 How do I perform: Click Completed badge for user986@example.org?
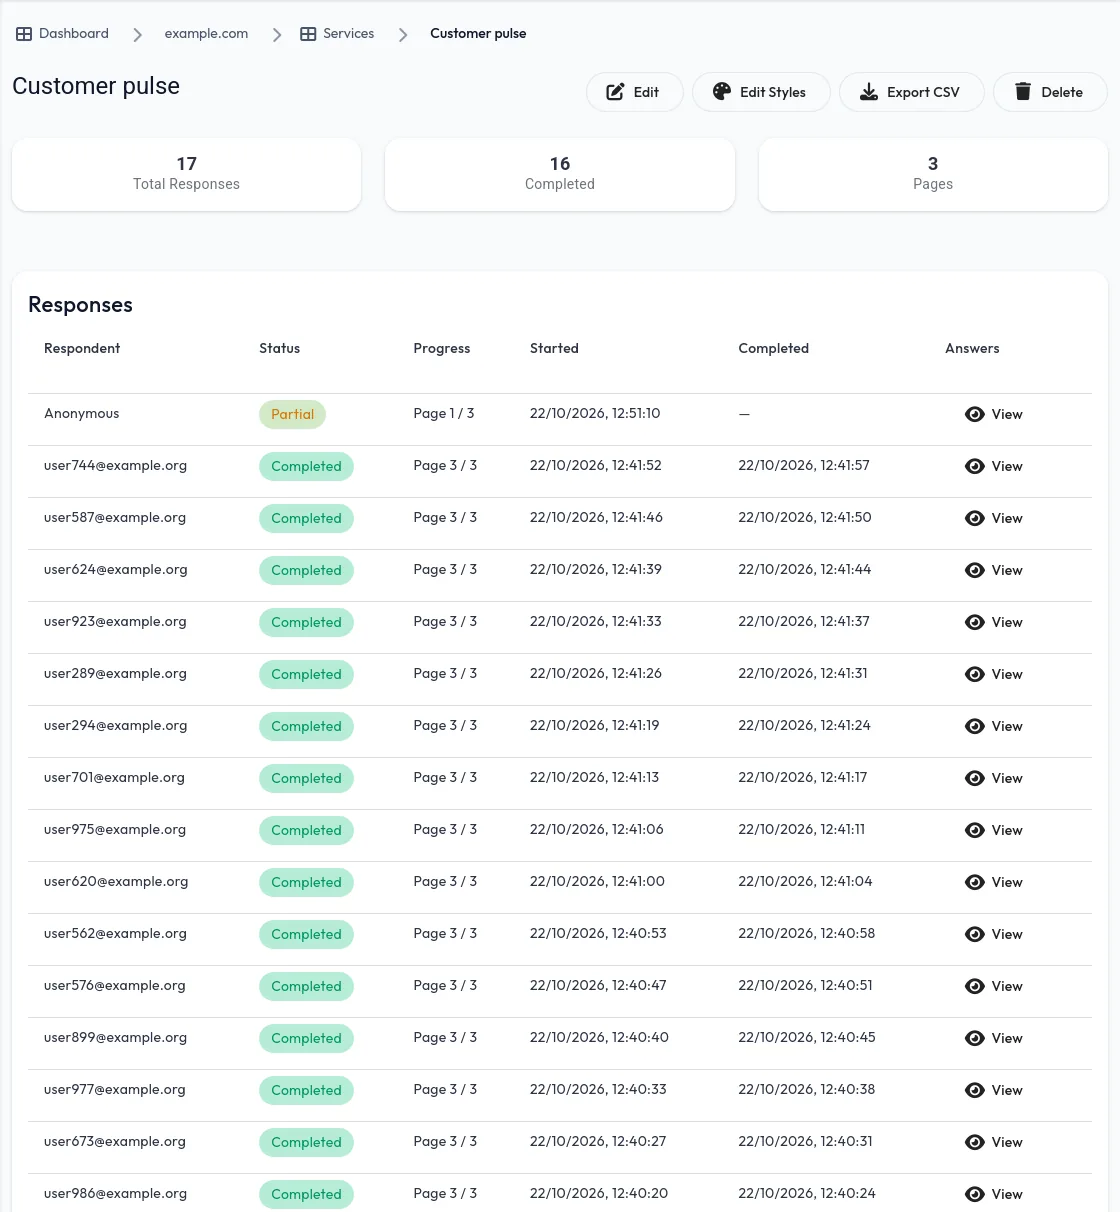(306, 1194)
